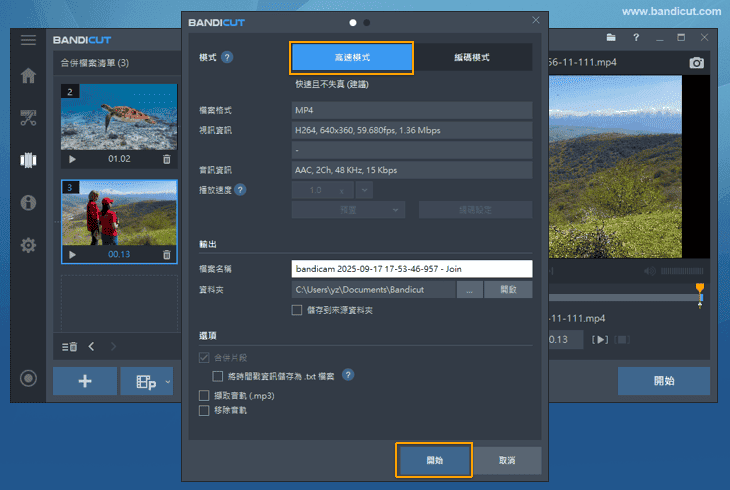This screenshot has width=730, height=490.
Task: Open the mode help question mark
Action: pos(227,57)
